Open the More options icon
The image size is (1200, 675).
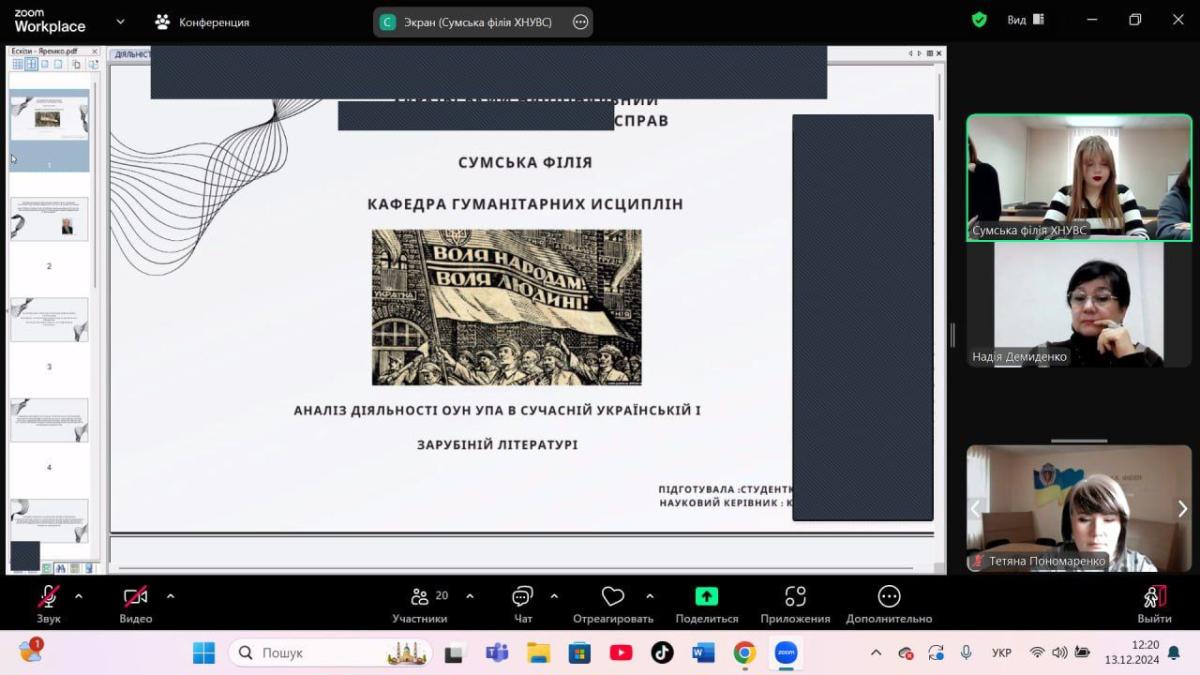[888, 597]
